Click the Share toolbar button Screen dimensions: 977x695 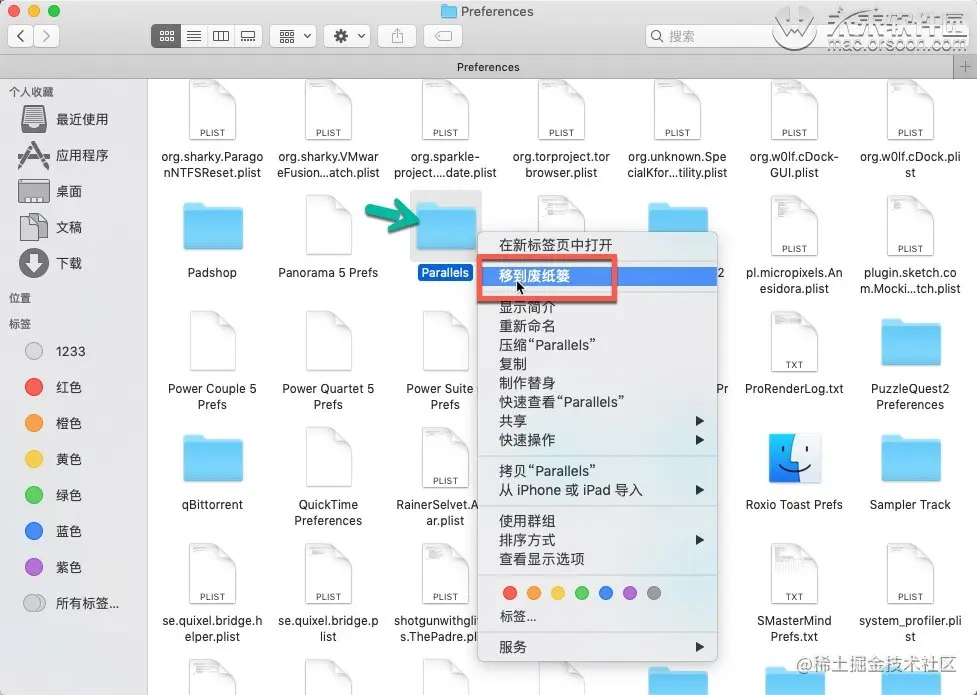point(397,36)
